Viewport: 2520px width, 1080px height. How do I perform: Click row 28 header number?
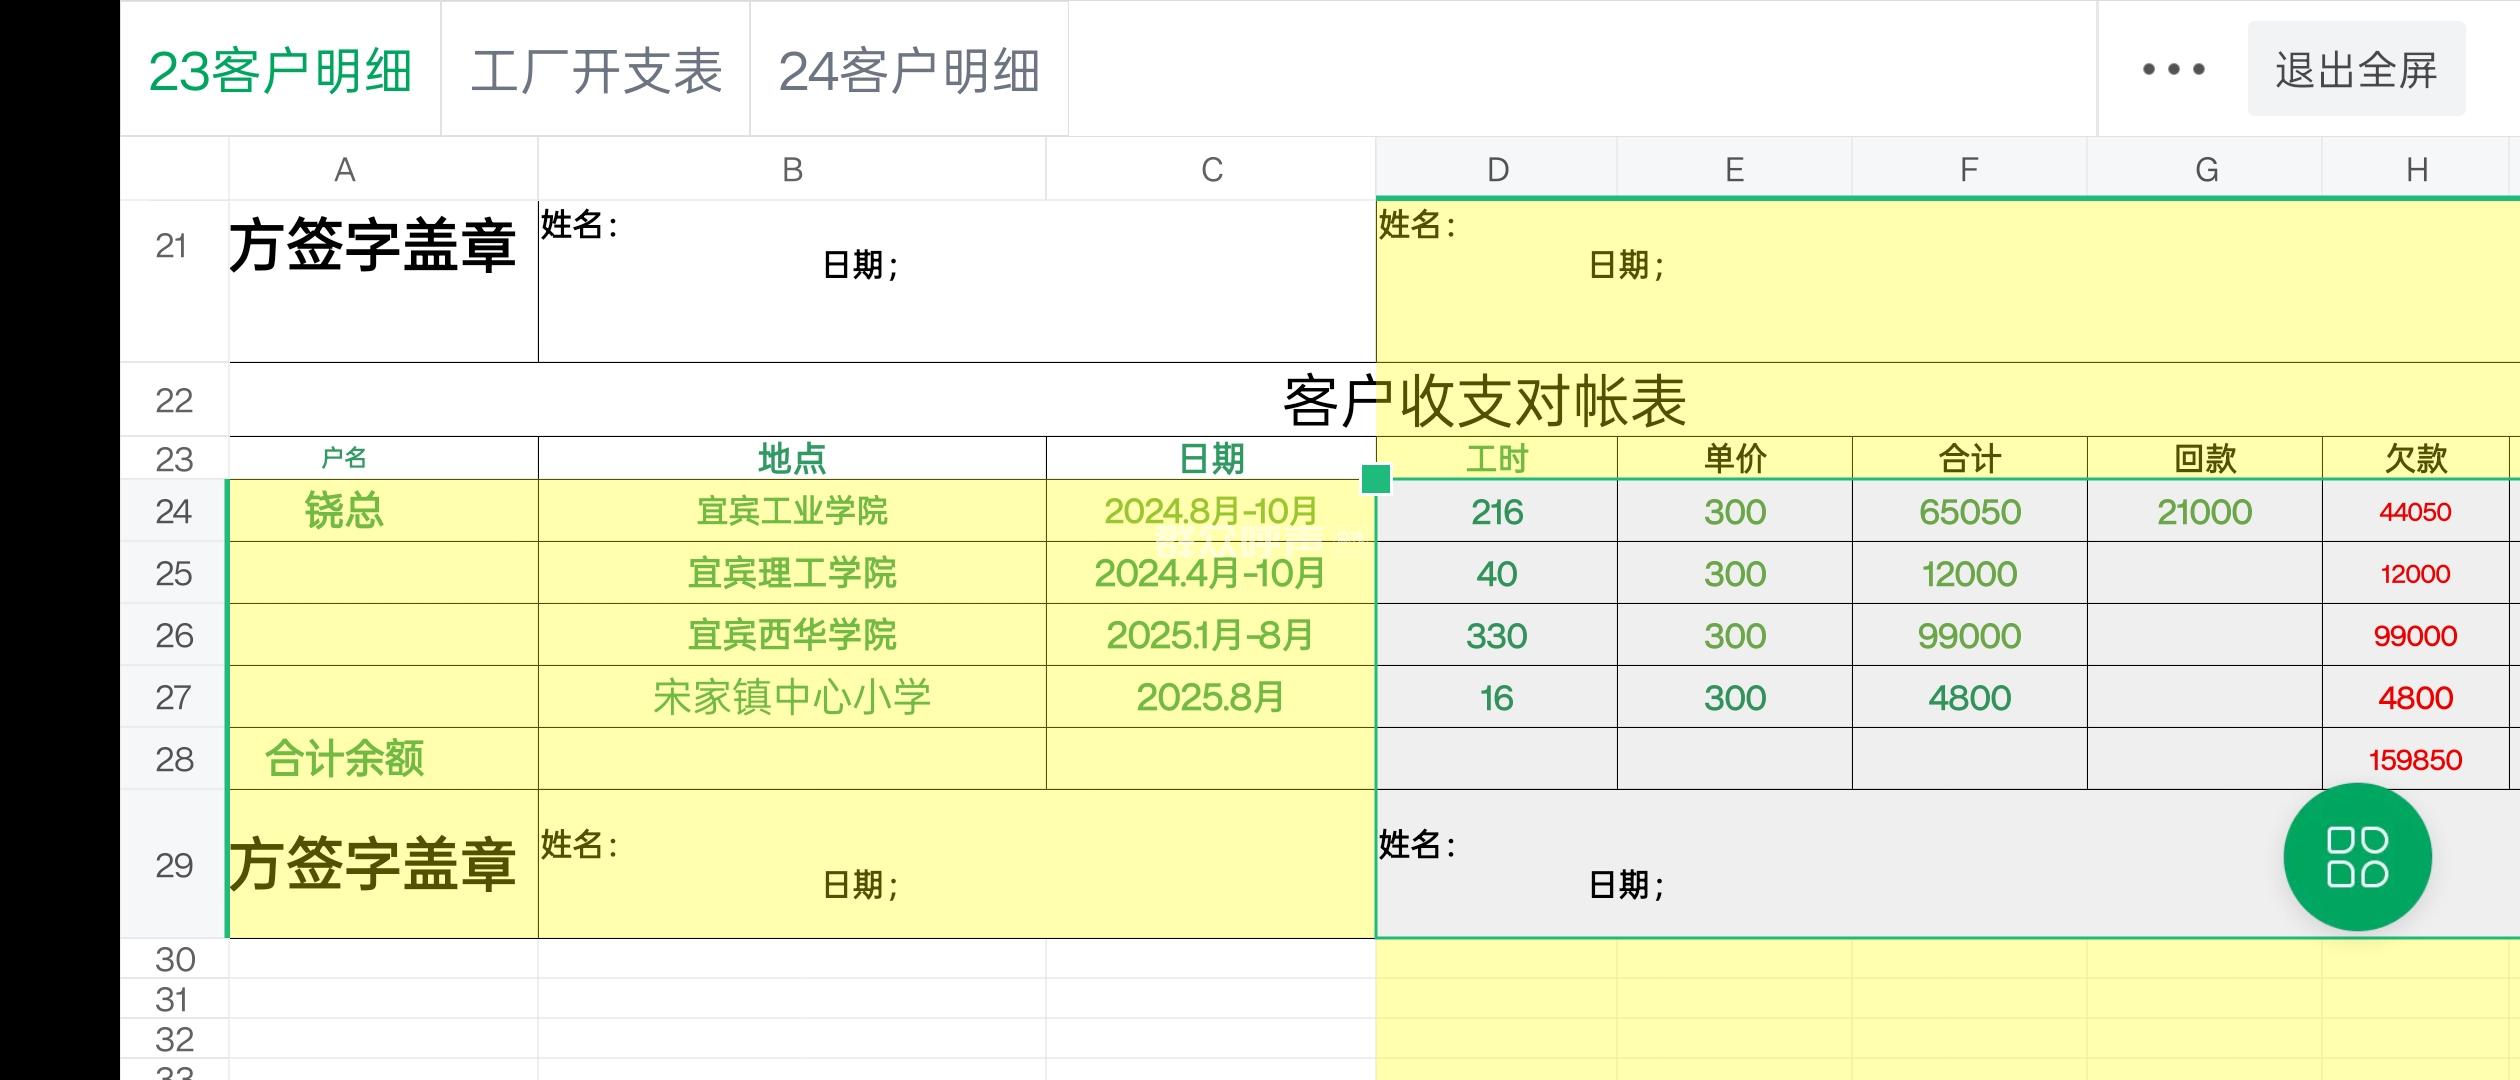pos(174,759)
